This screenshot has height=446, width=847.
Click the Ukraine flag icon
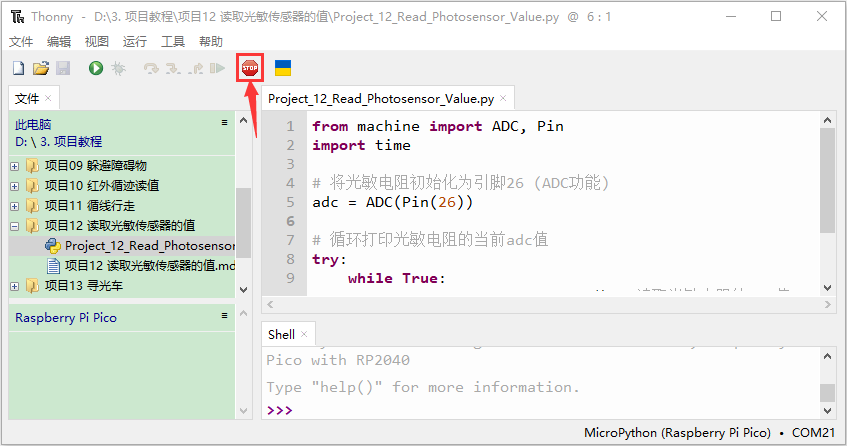point(283,68)
